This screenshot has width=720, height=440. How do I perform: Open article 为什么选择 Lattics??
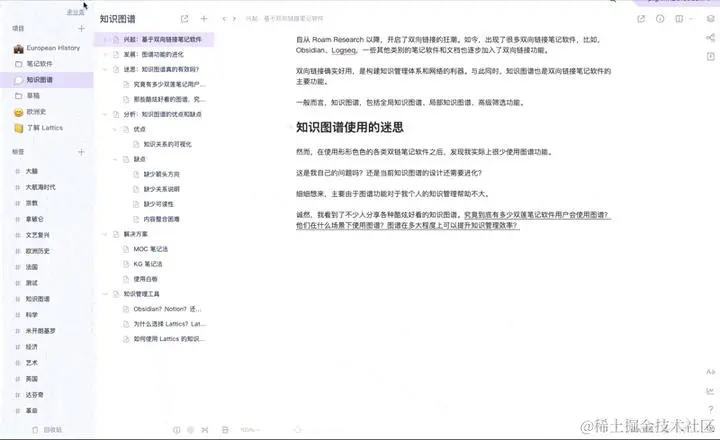[x=169, y=324]
